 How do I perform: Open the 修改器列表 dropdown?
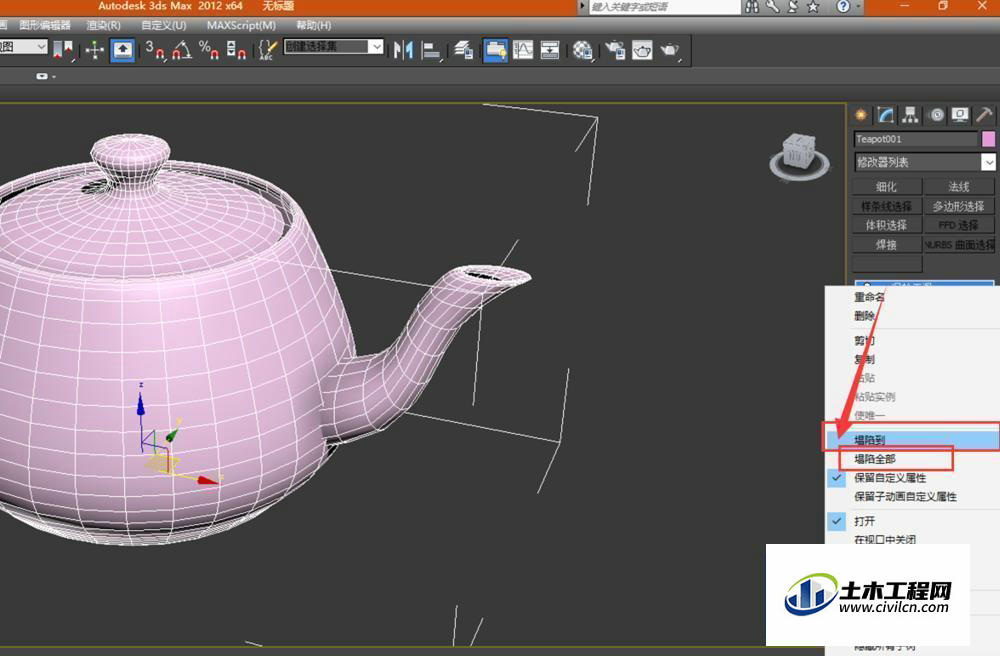coord(925,163)
